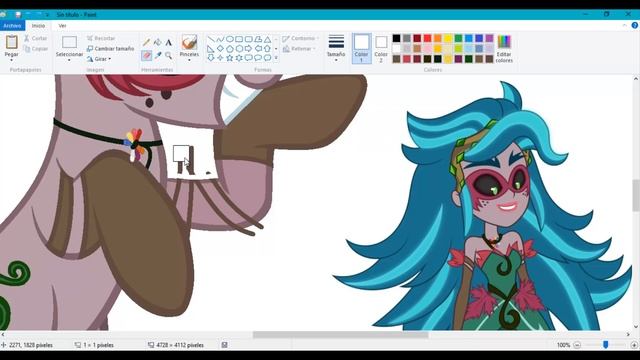Switch to the Inicio tab

click(x=38, y=26)
